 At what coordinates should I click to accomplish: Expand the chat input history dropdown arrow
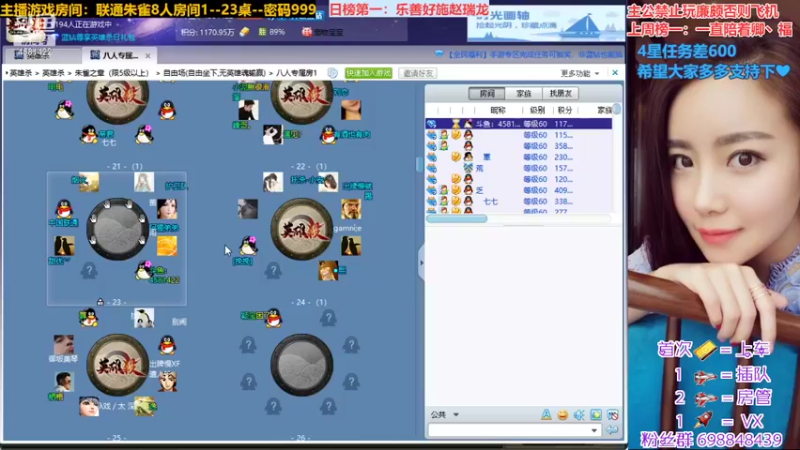pyautogui.click(x=594, y=431)
